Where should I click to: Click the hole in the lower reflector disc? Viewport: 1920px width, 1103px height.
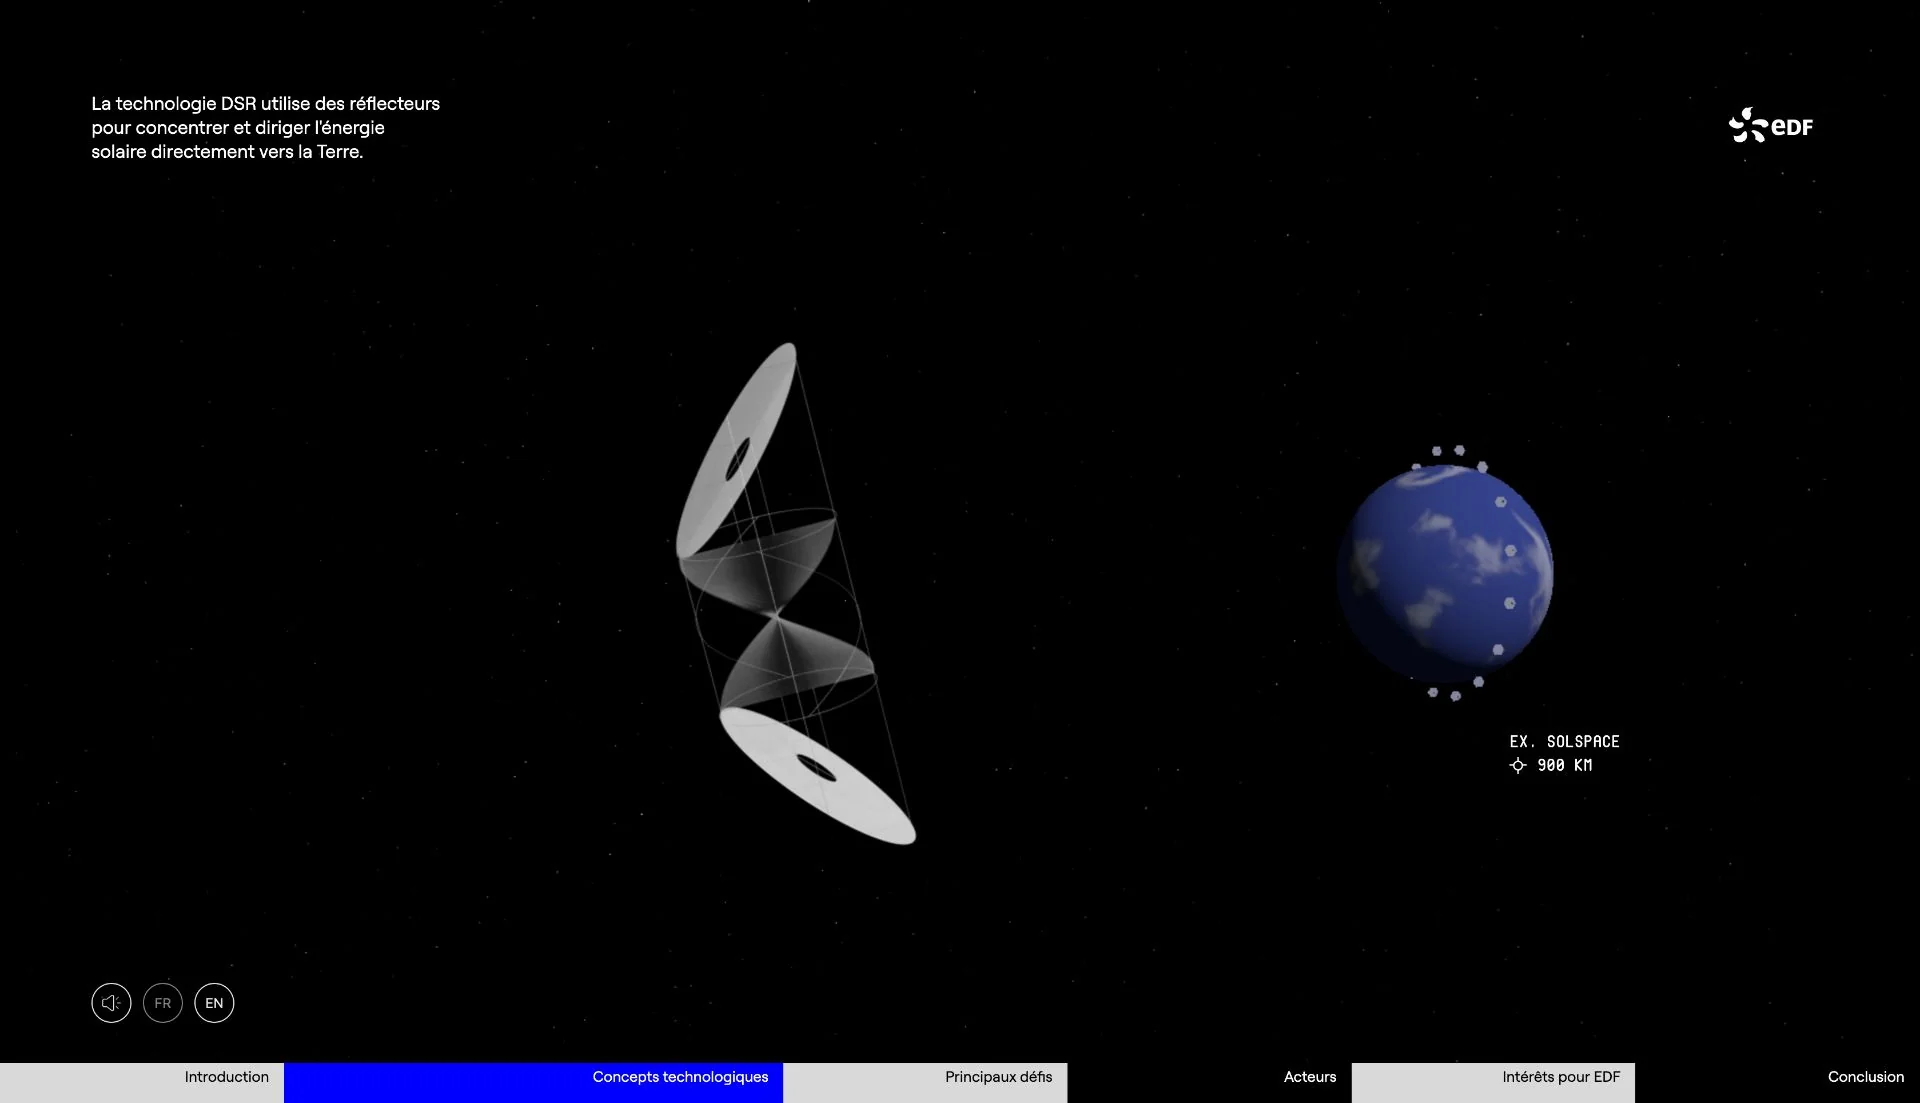816,769
